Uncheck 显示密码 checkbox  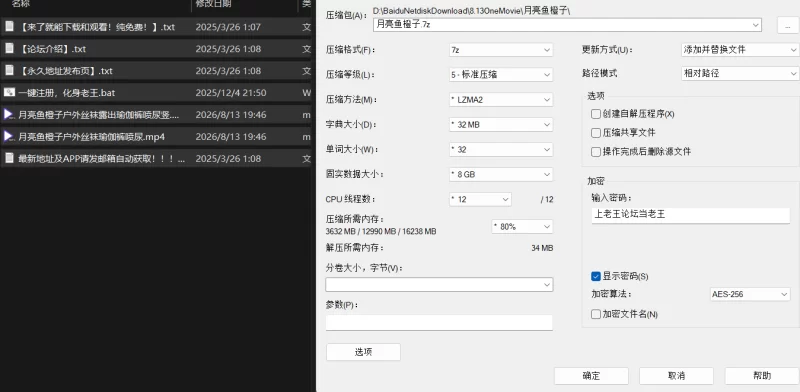click(595, 276)
